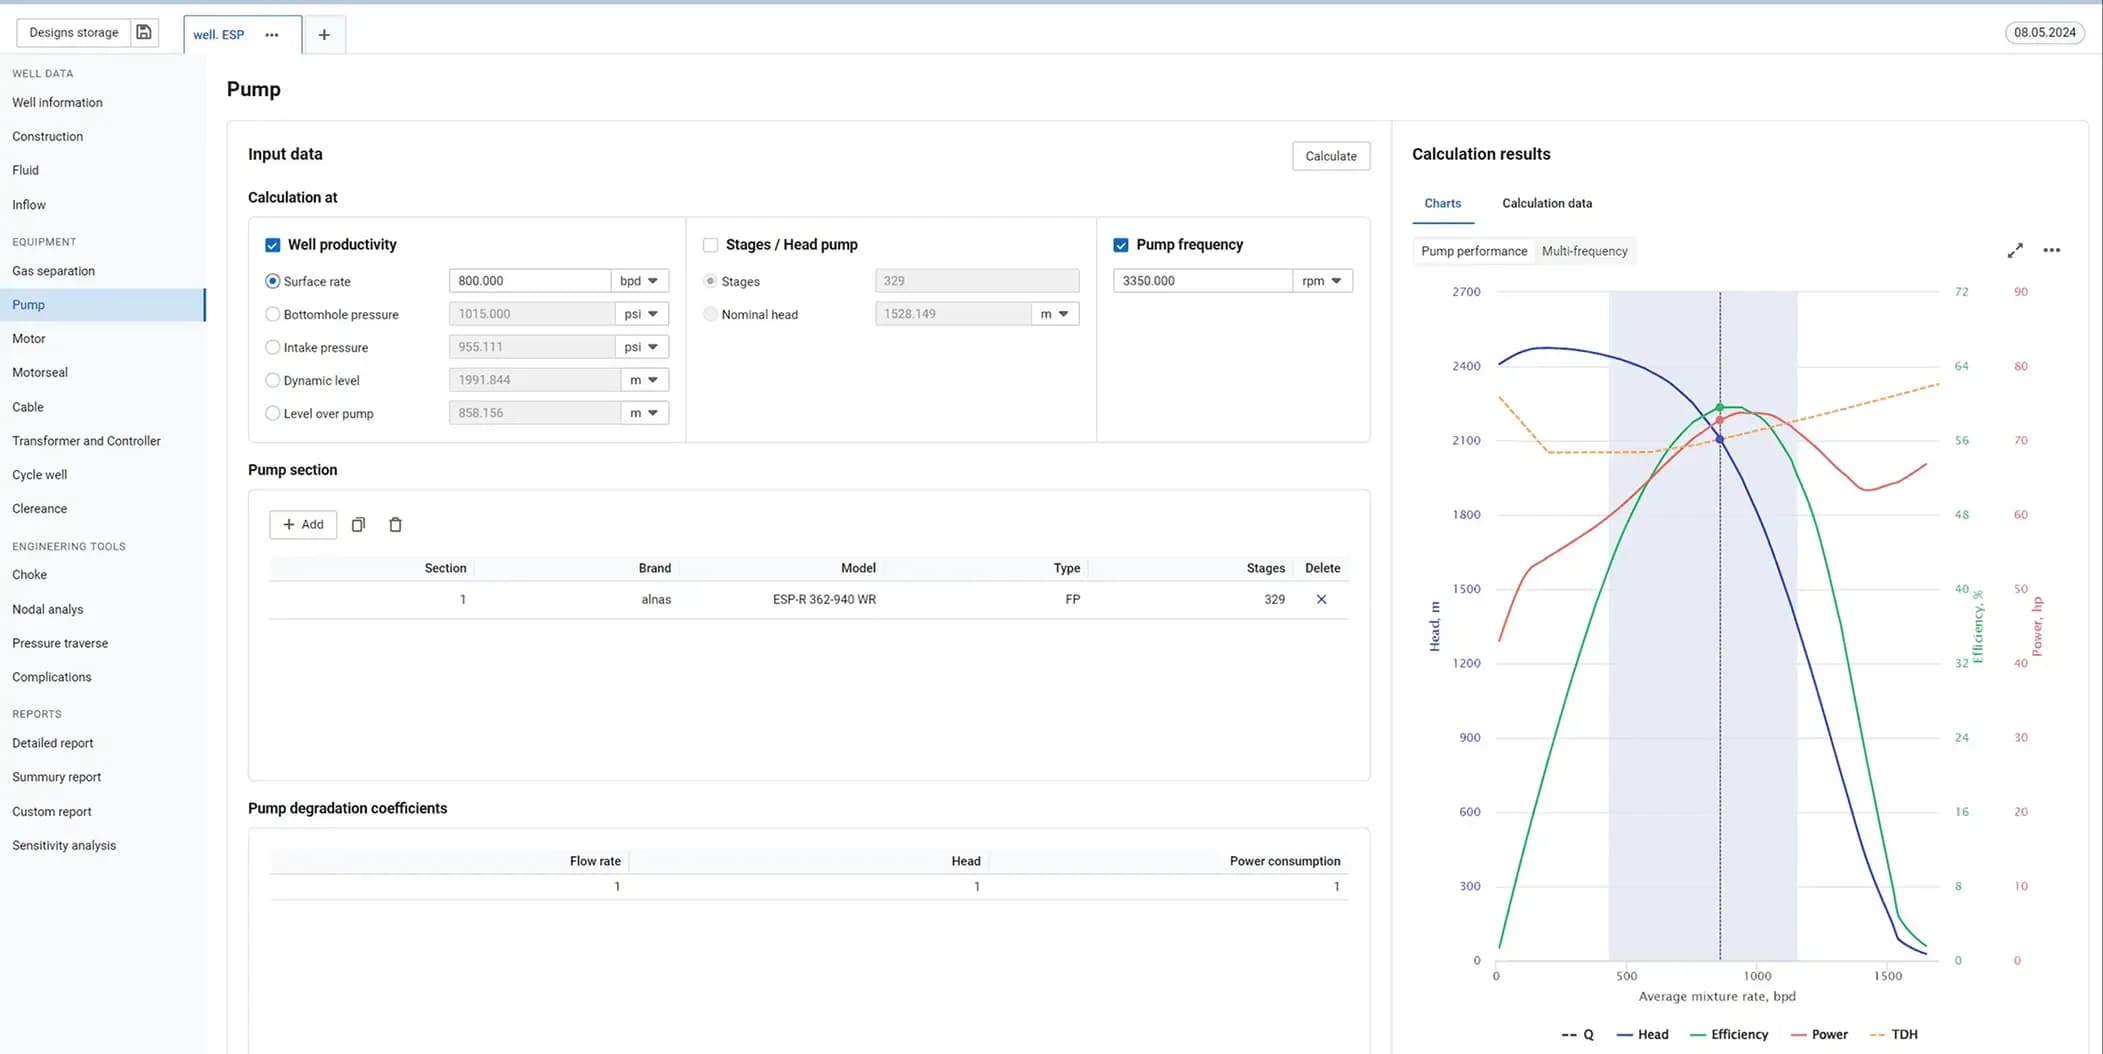Open the Nominal head unit dropdown
The height and width of the screenshot is (1054, 2103).
[1055, 314]
